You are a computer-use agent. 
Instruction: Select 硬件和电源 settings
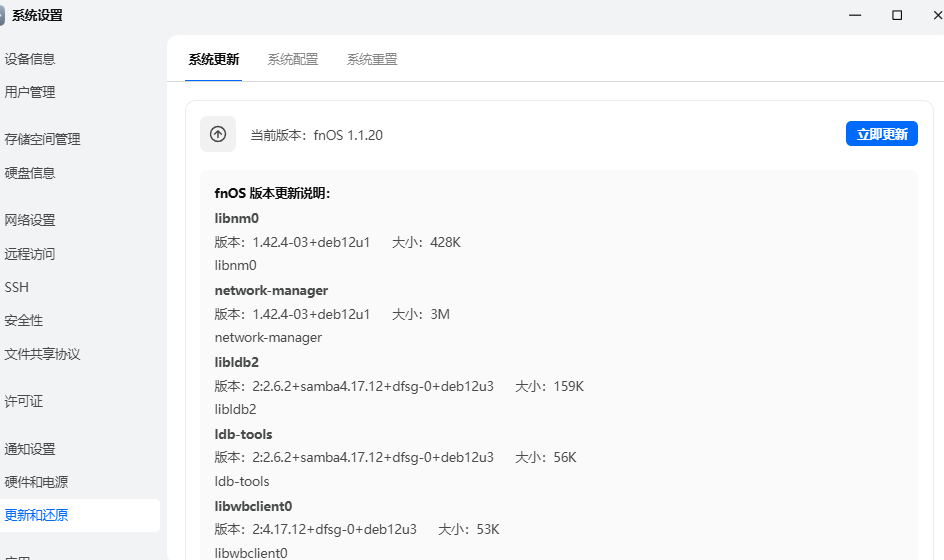click(x=36, y=482)
